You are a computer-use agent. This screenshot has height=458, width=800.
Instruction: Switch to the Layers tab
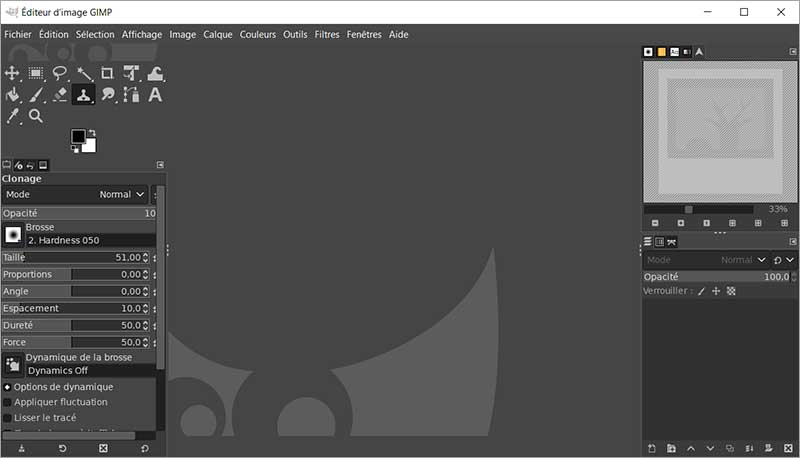[647, 241]
